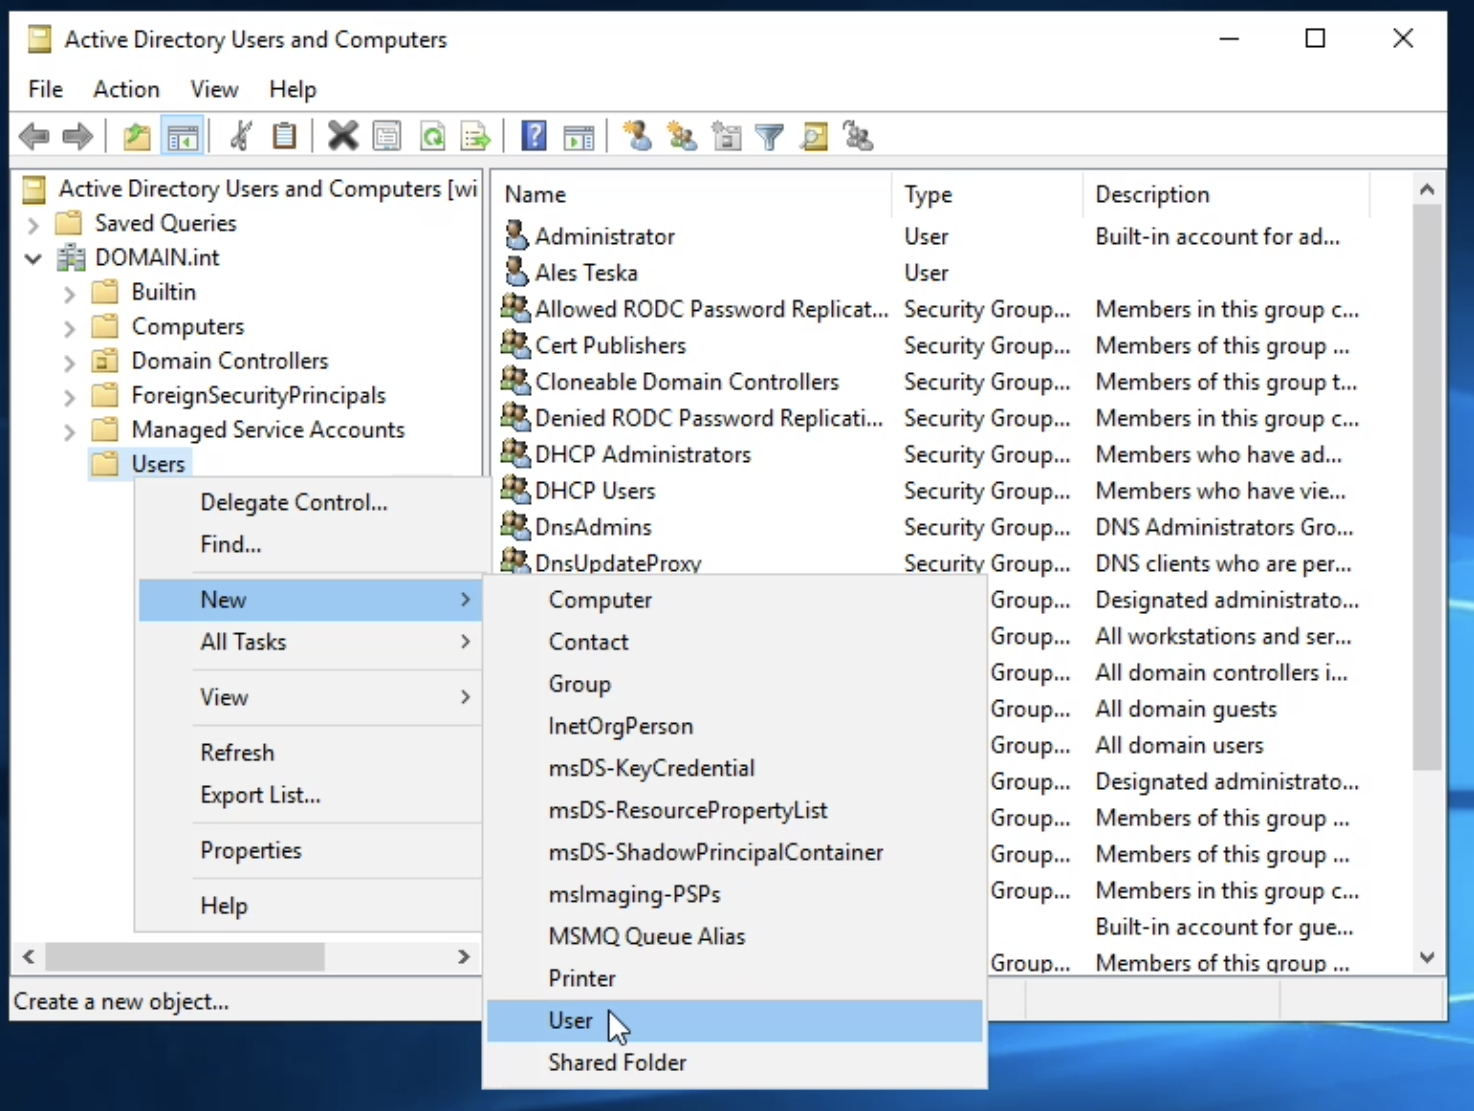1474x1111 pixels.
Task: Click the Forward arrow toolbar icon
Action: pyautogui.click(x=78, y=136)
